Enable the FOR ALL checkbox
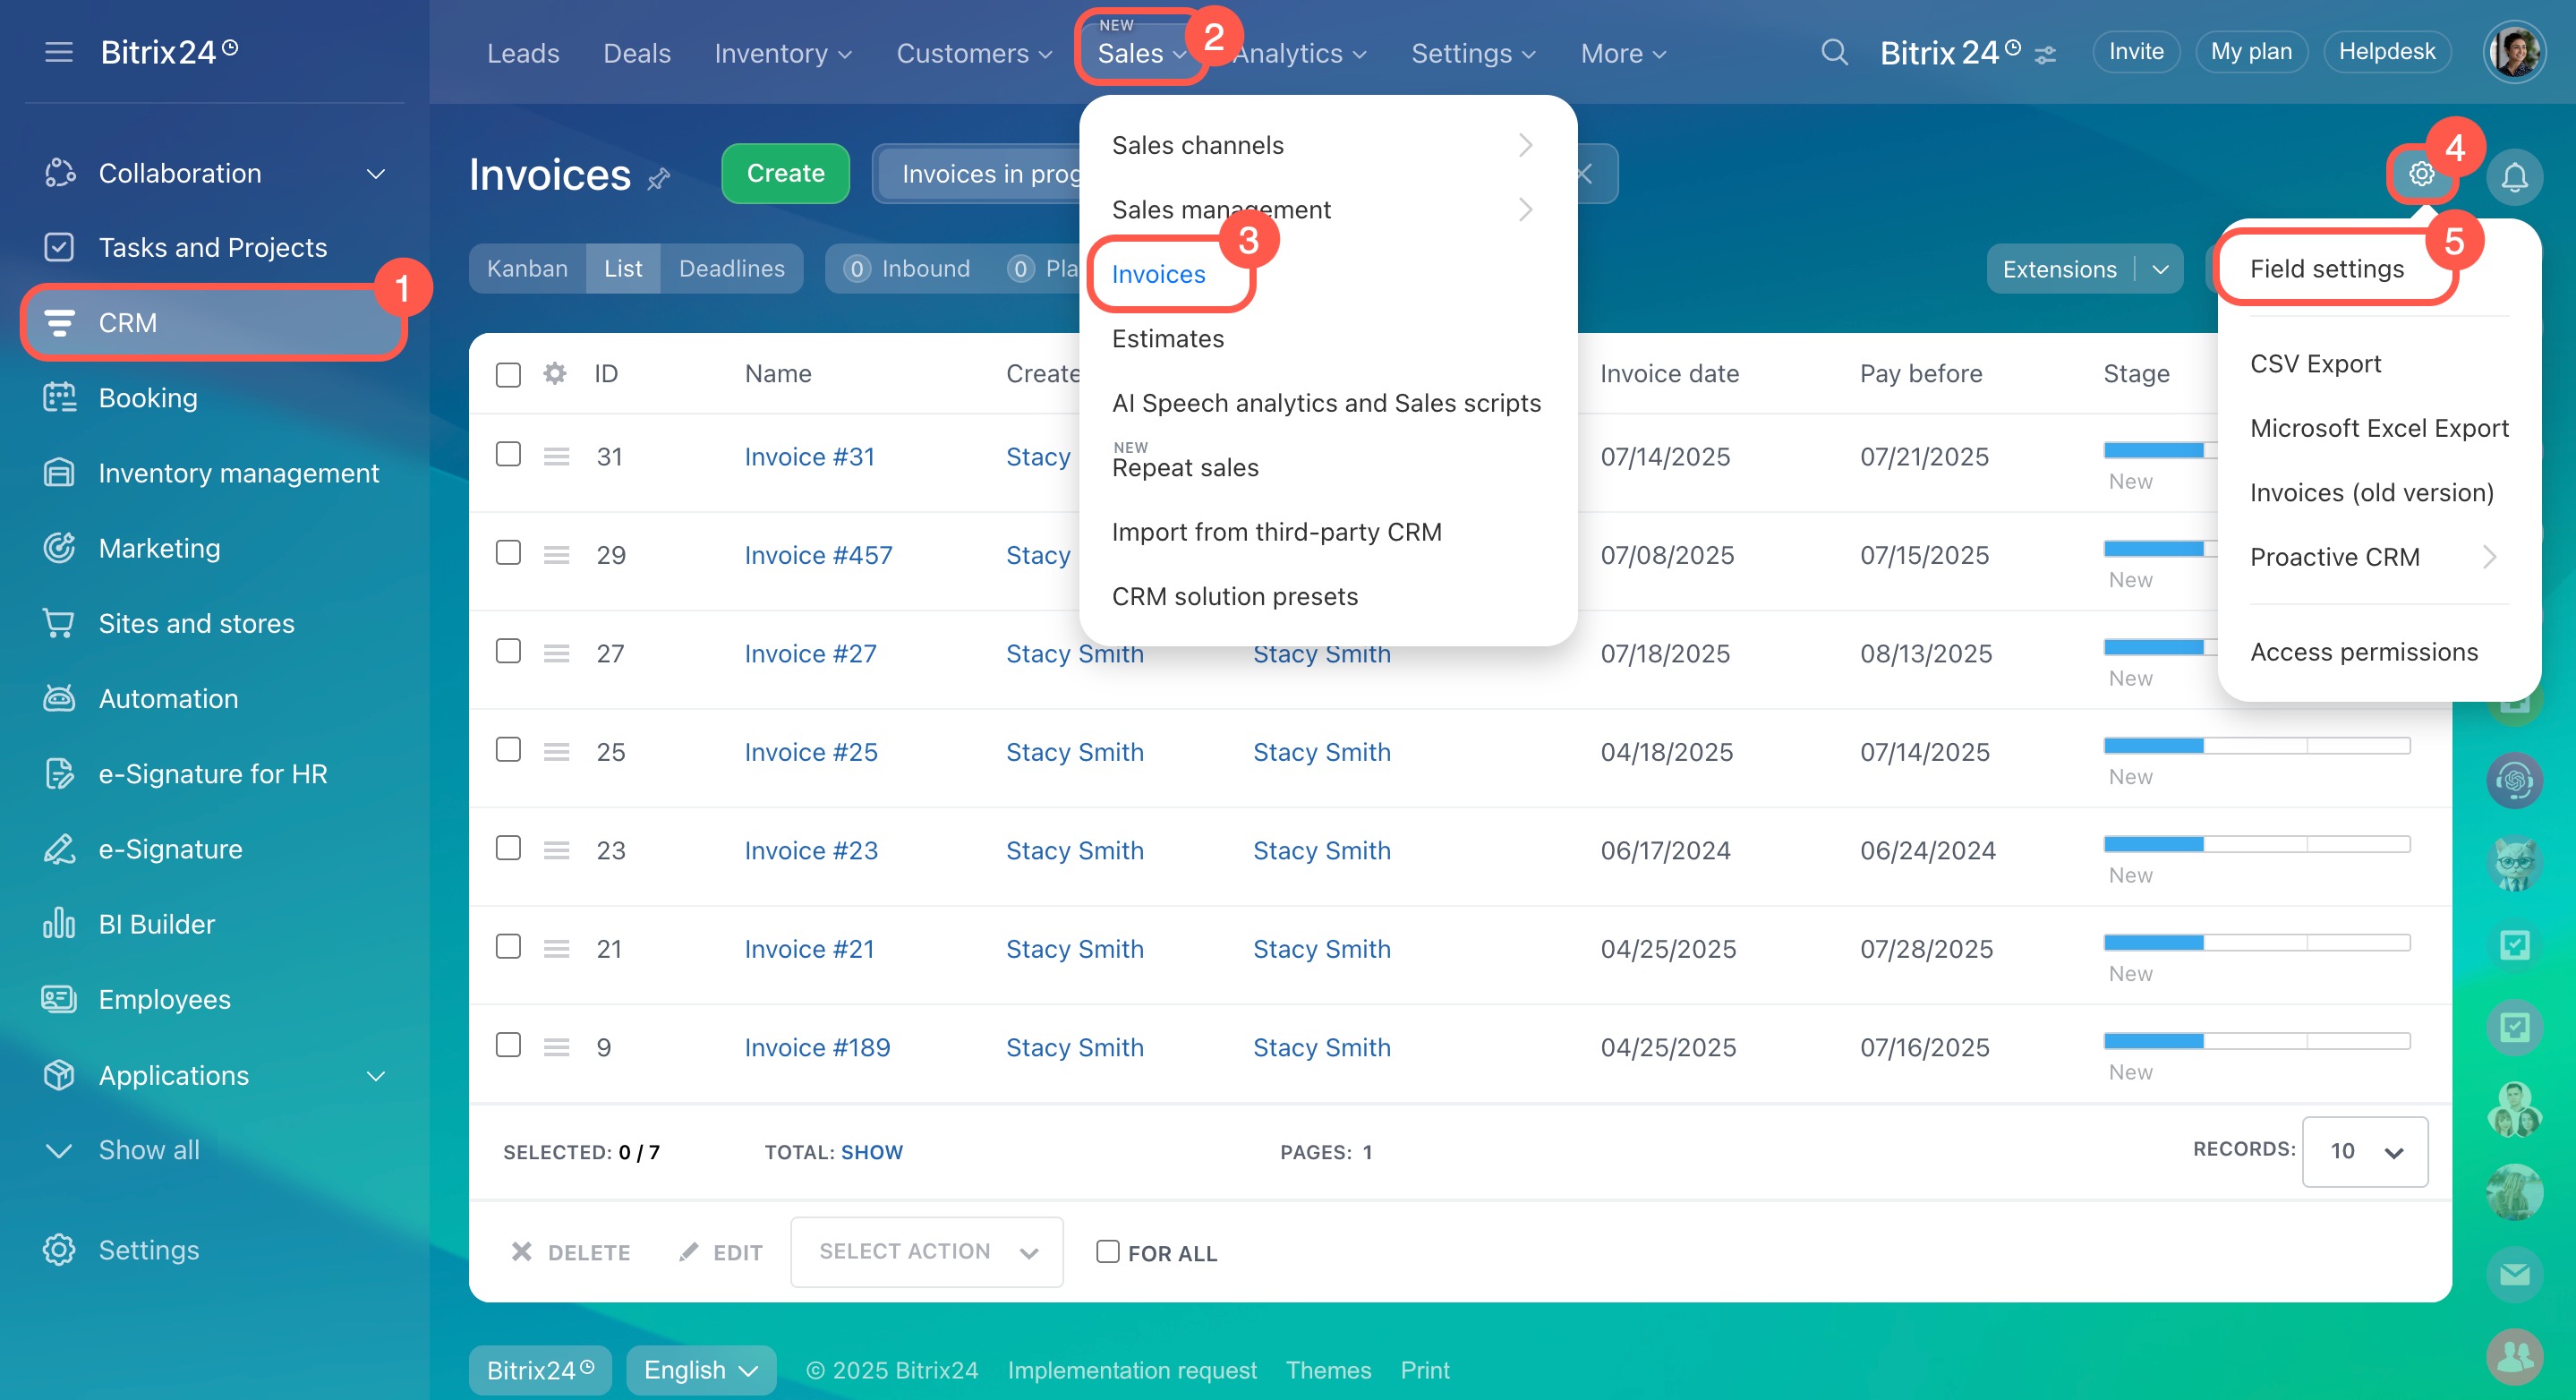 [x=1107, y=1252]
